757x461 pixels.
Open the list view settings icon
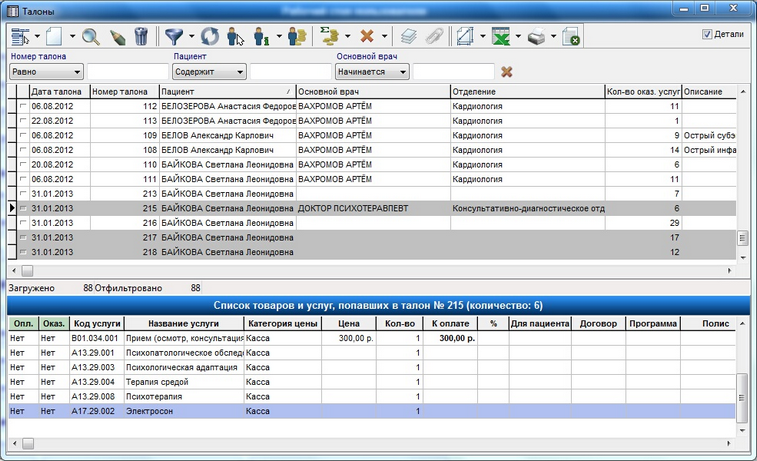tap(20, 36)
